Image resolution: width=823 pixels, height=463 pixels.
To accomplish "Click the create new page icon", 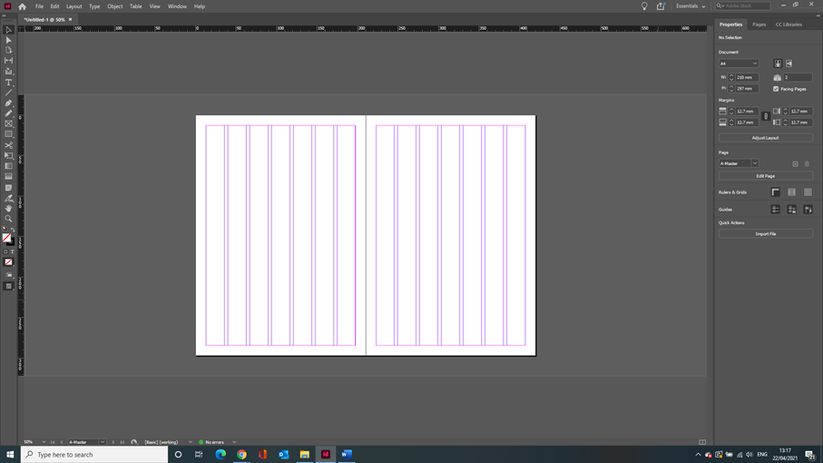I will (795, 164).
